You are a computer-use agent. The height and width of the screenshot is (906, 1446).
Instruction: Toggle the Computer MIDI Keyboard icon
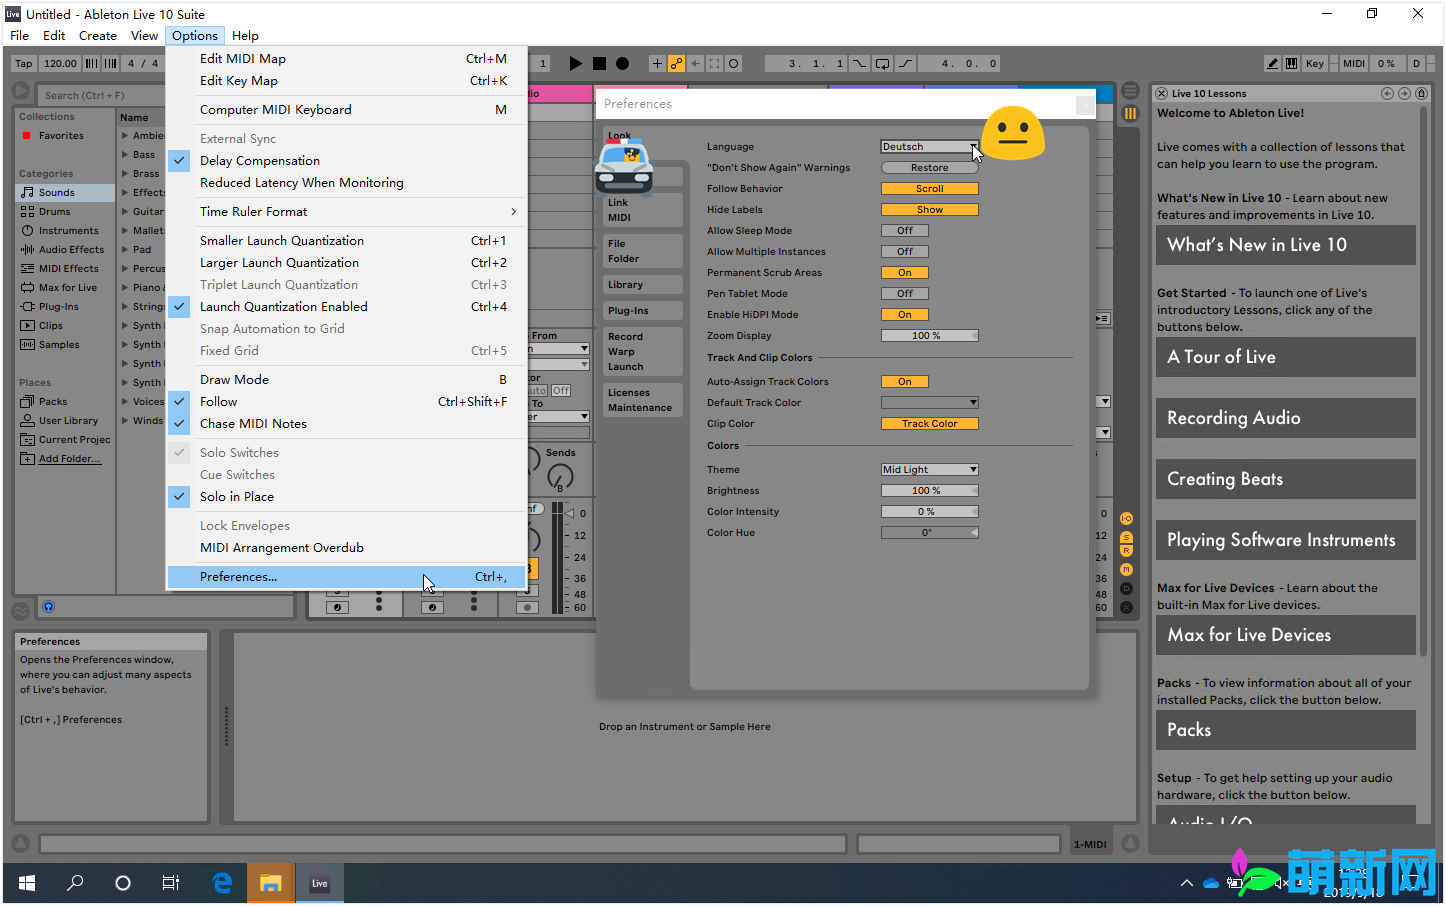1291,63
